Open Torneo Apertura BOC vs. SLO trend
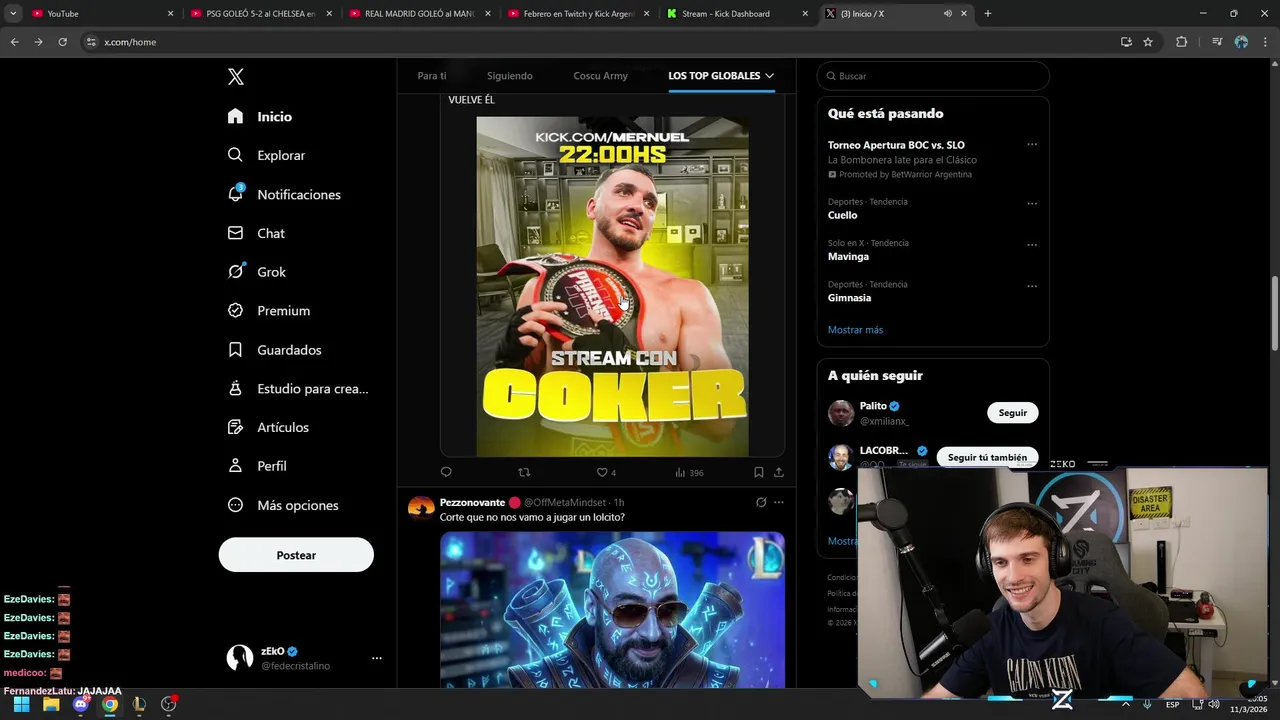 (x=896, y=145)
